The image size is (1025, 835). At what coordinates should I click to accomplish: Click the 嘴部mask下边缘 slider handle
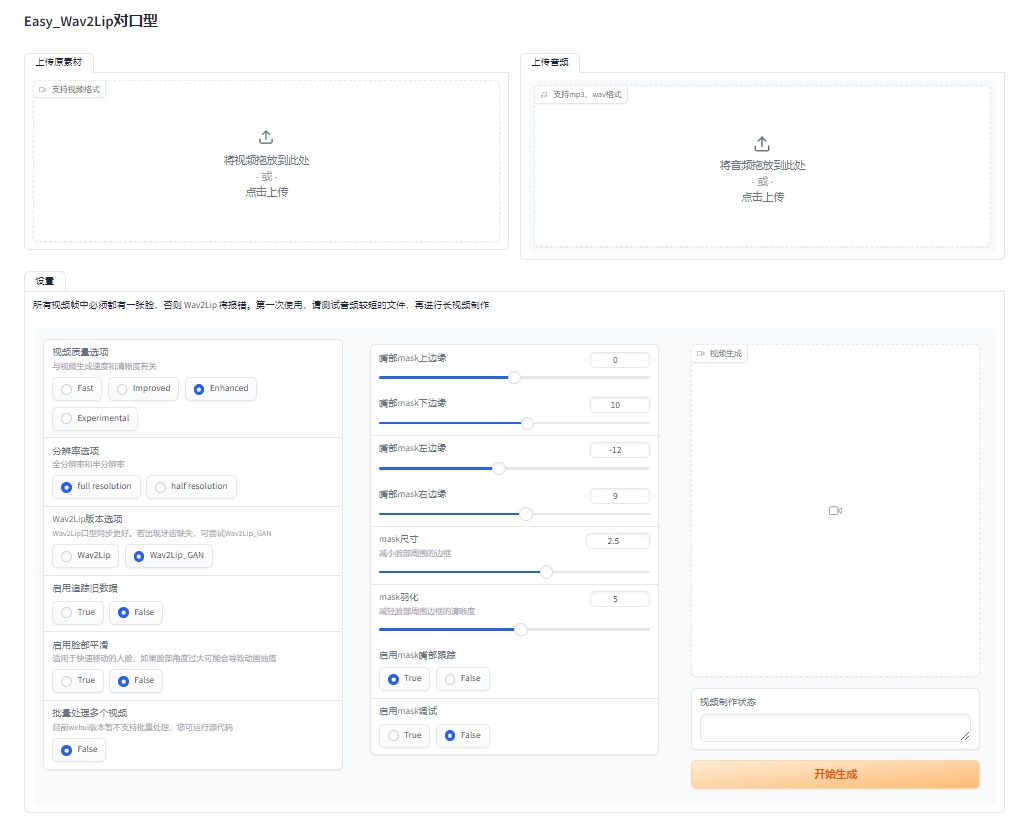click(x=527, y=423)
